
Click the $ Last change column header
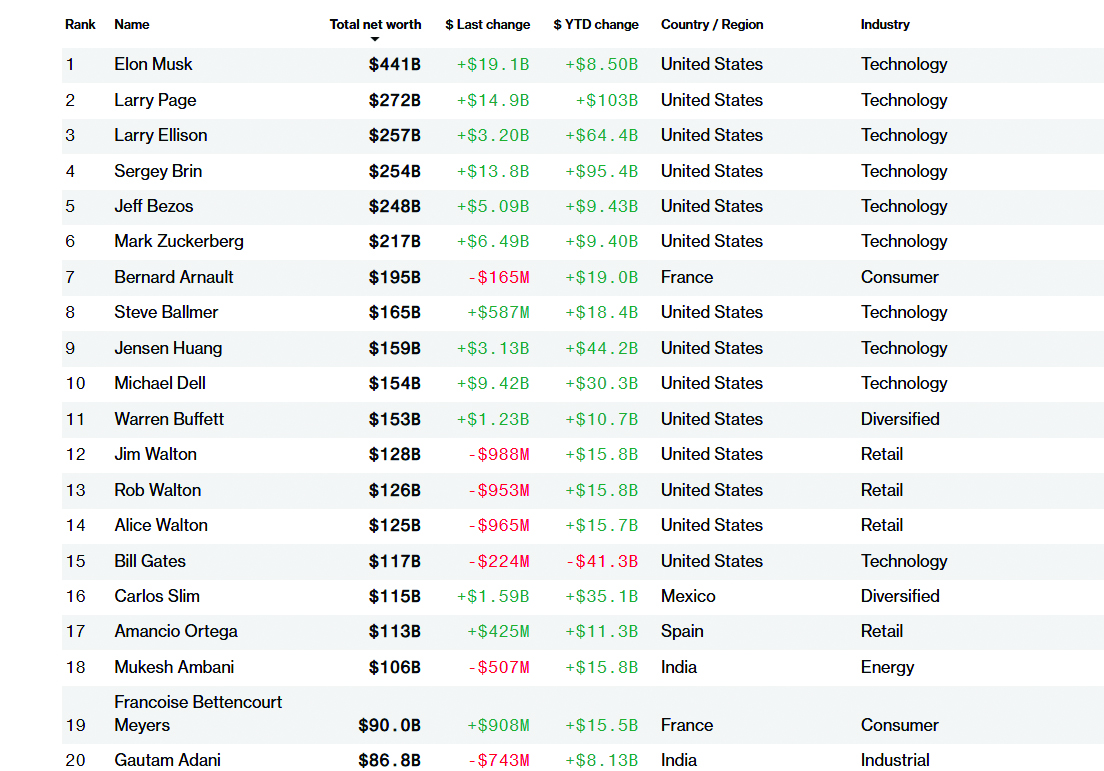tap(487, 24)
